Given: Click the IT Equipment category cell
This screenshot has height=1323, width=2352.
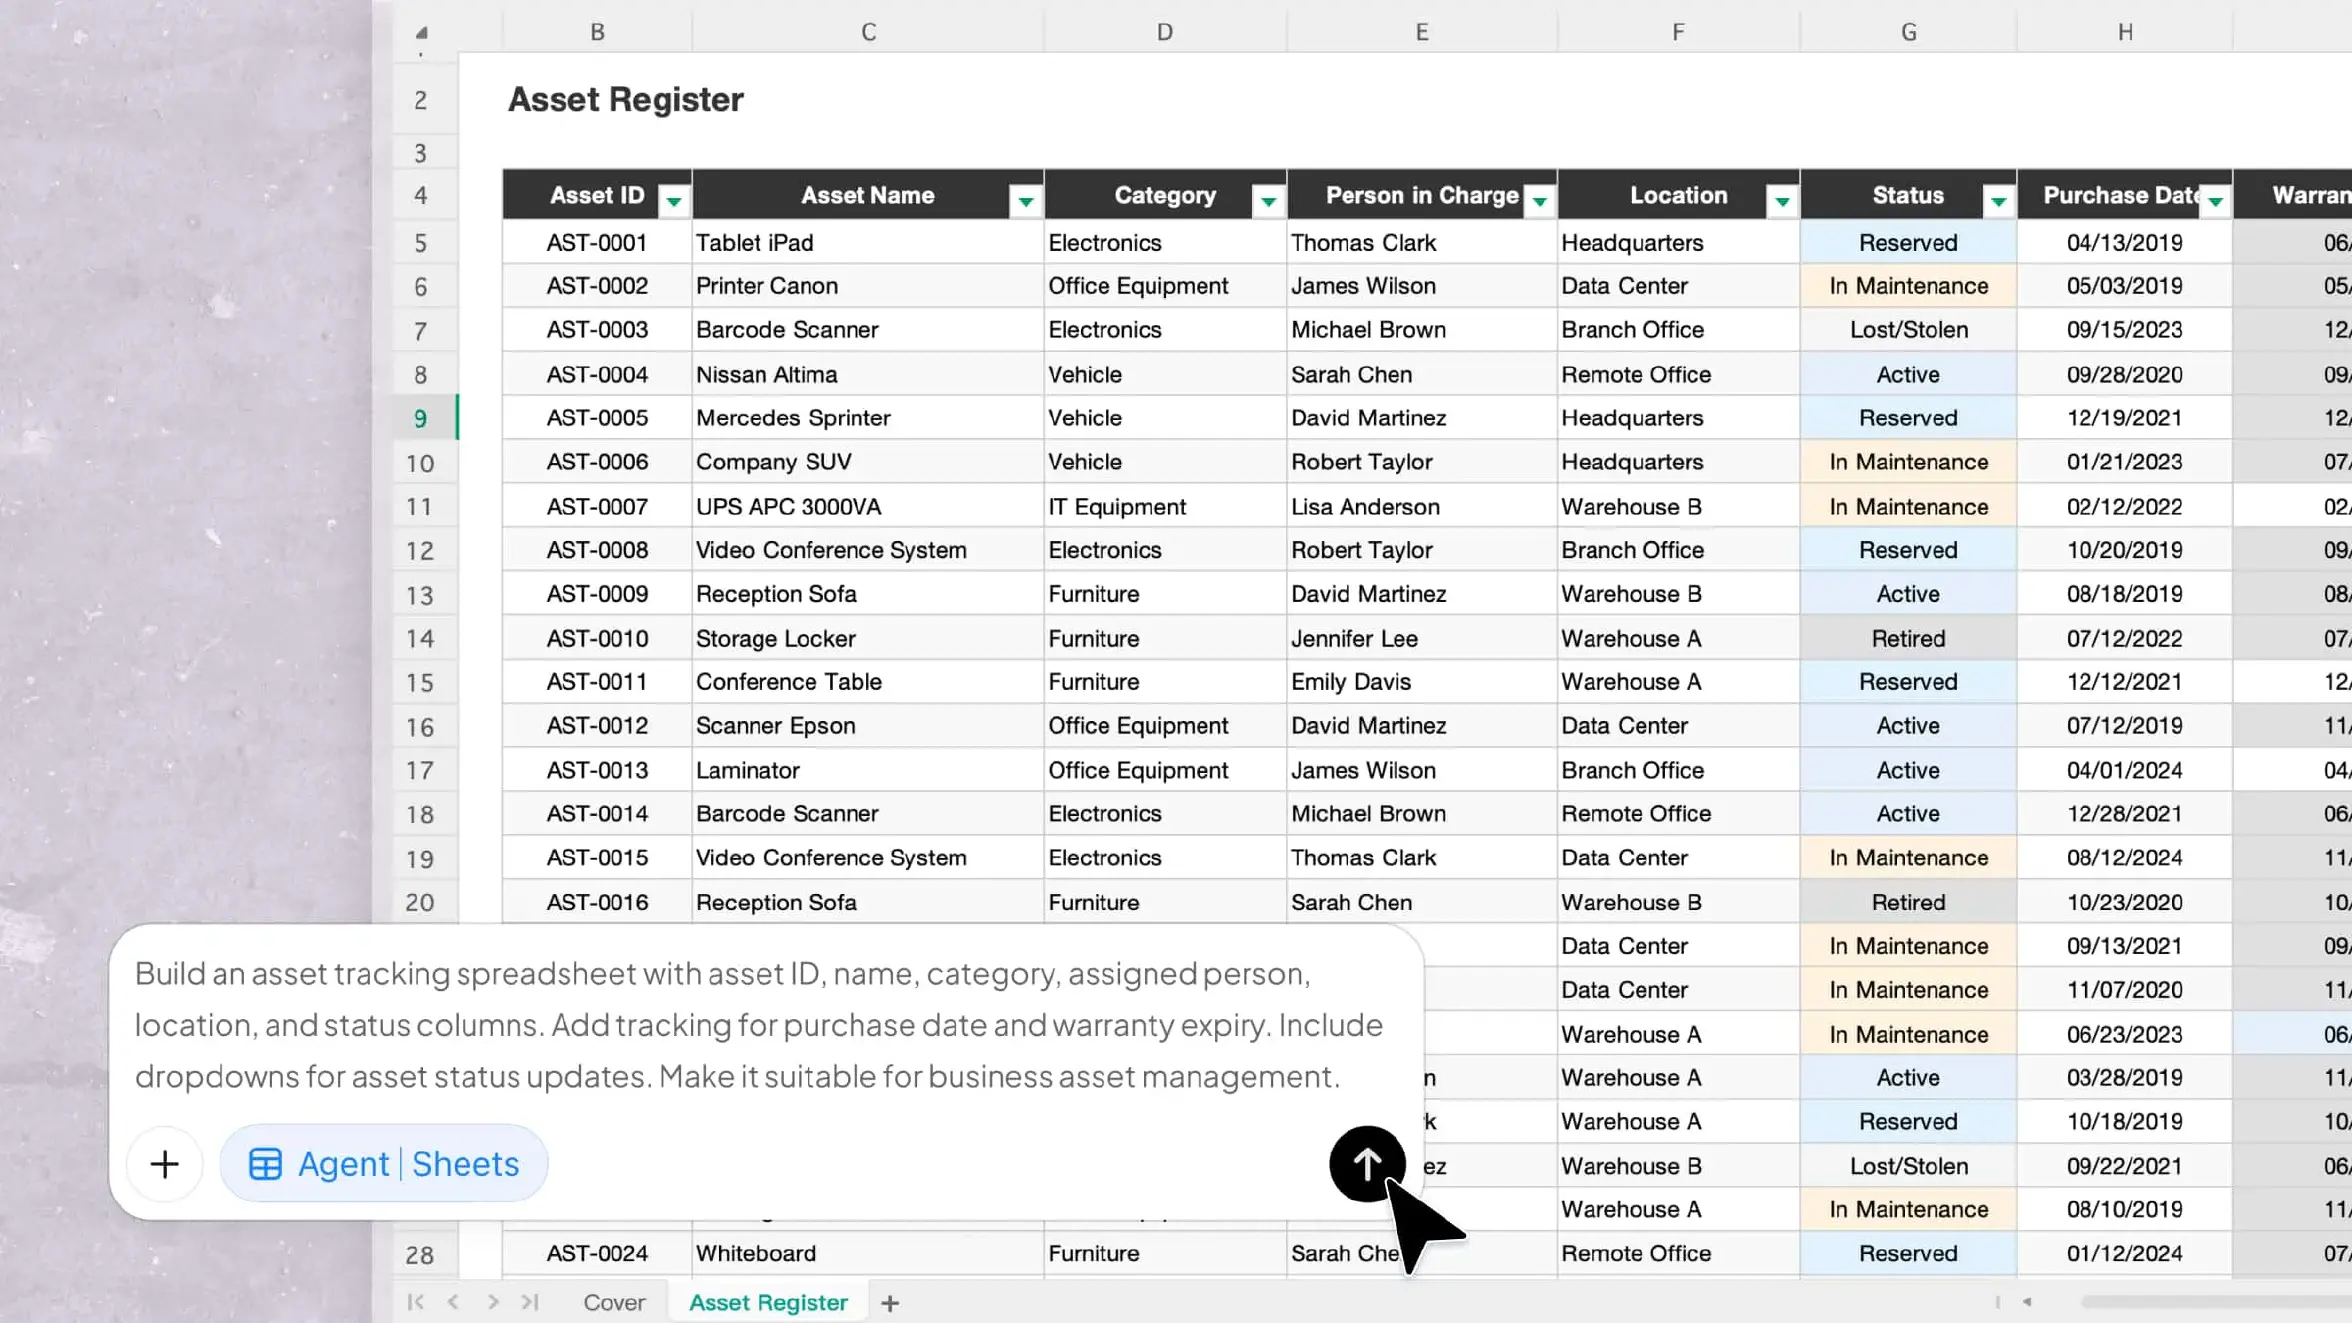Looking at the screenshot, I should pyautogui.click(x=1165, y=506).
